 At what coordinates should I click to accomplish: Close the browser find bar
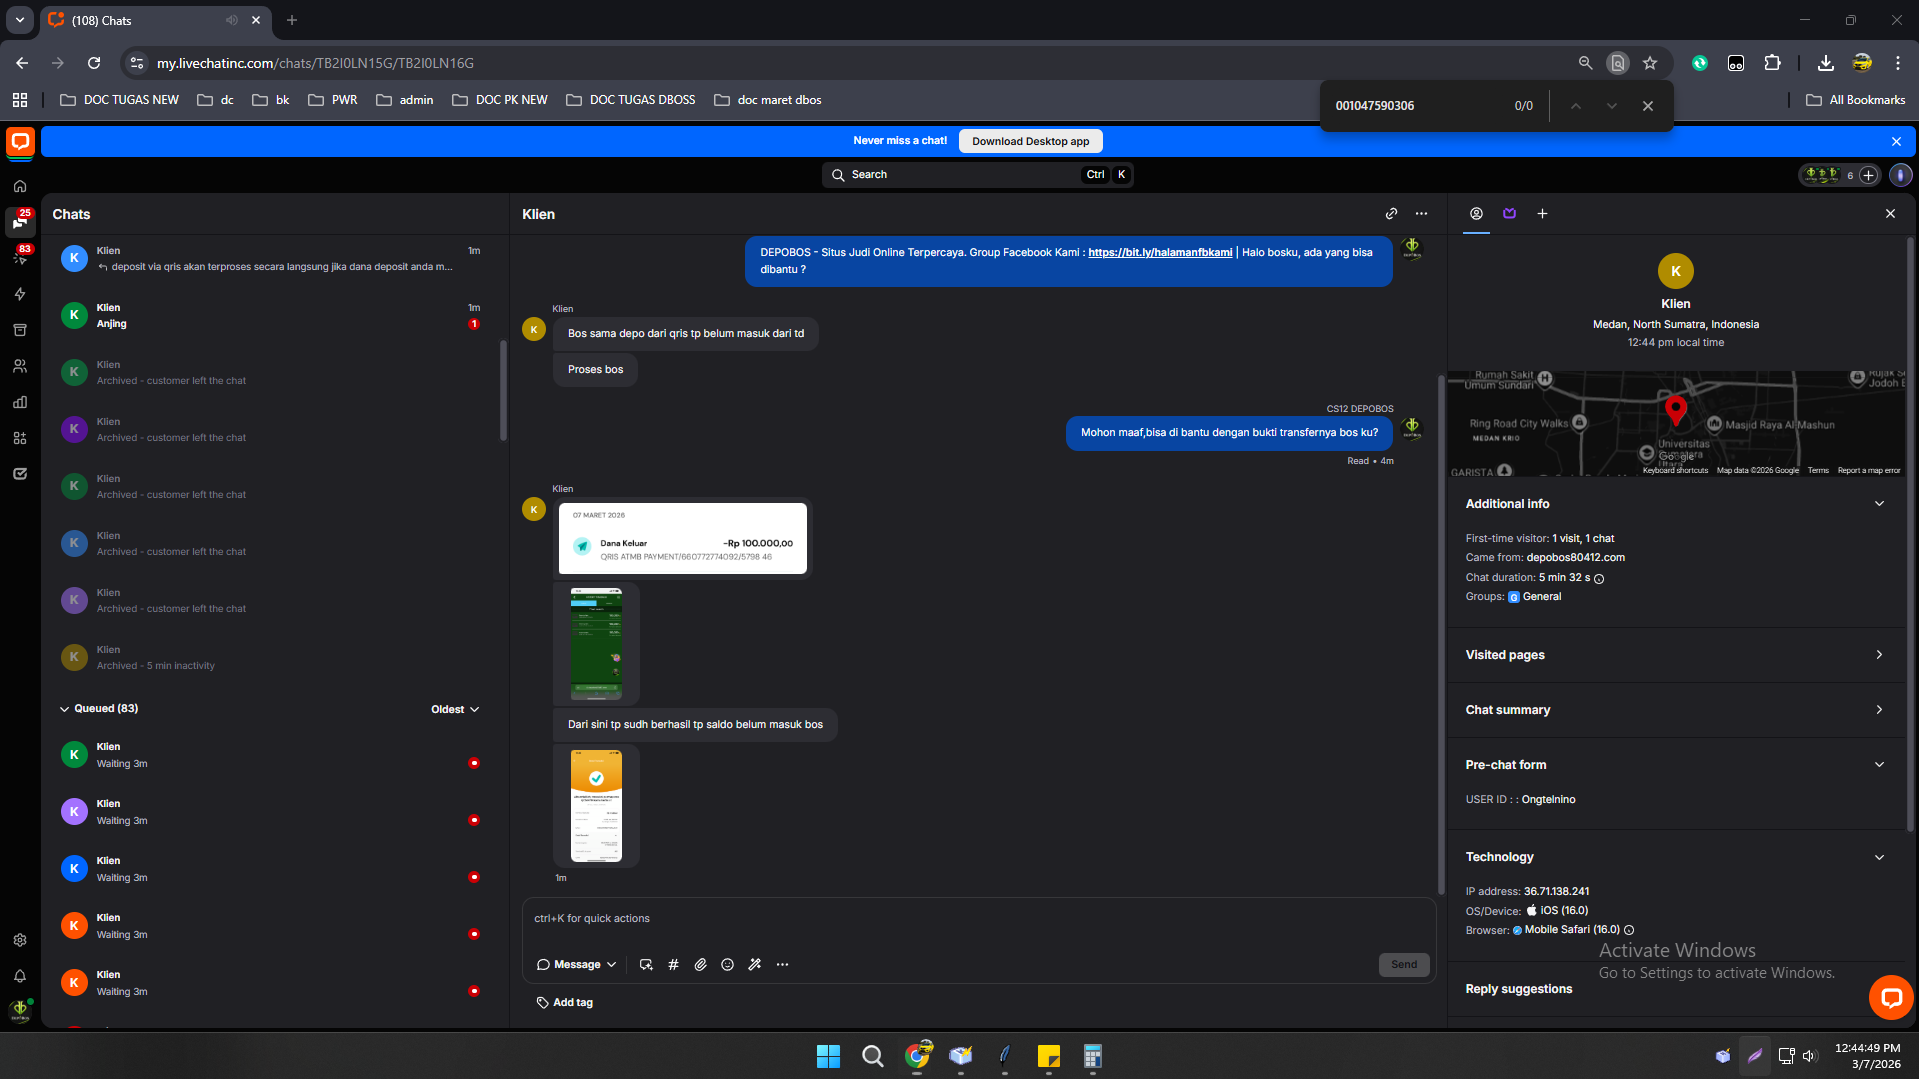click(x=1648, y=106)
